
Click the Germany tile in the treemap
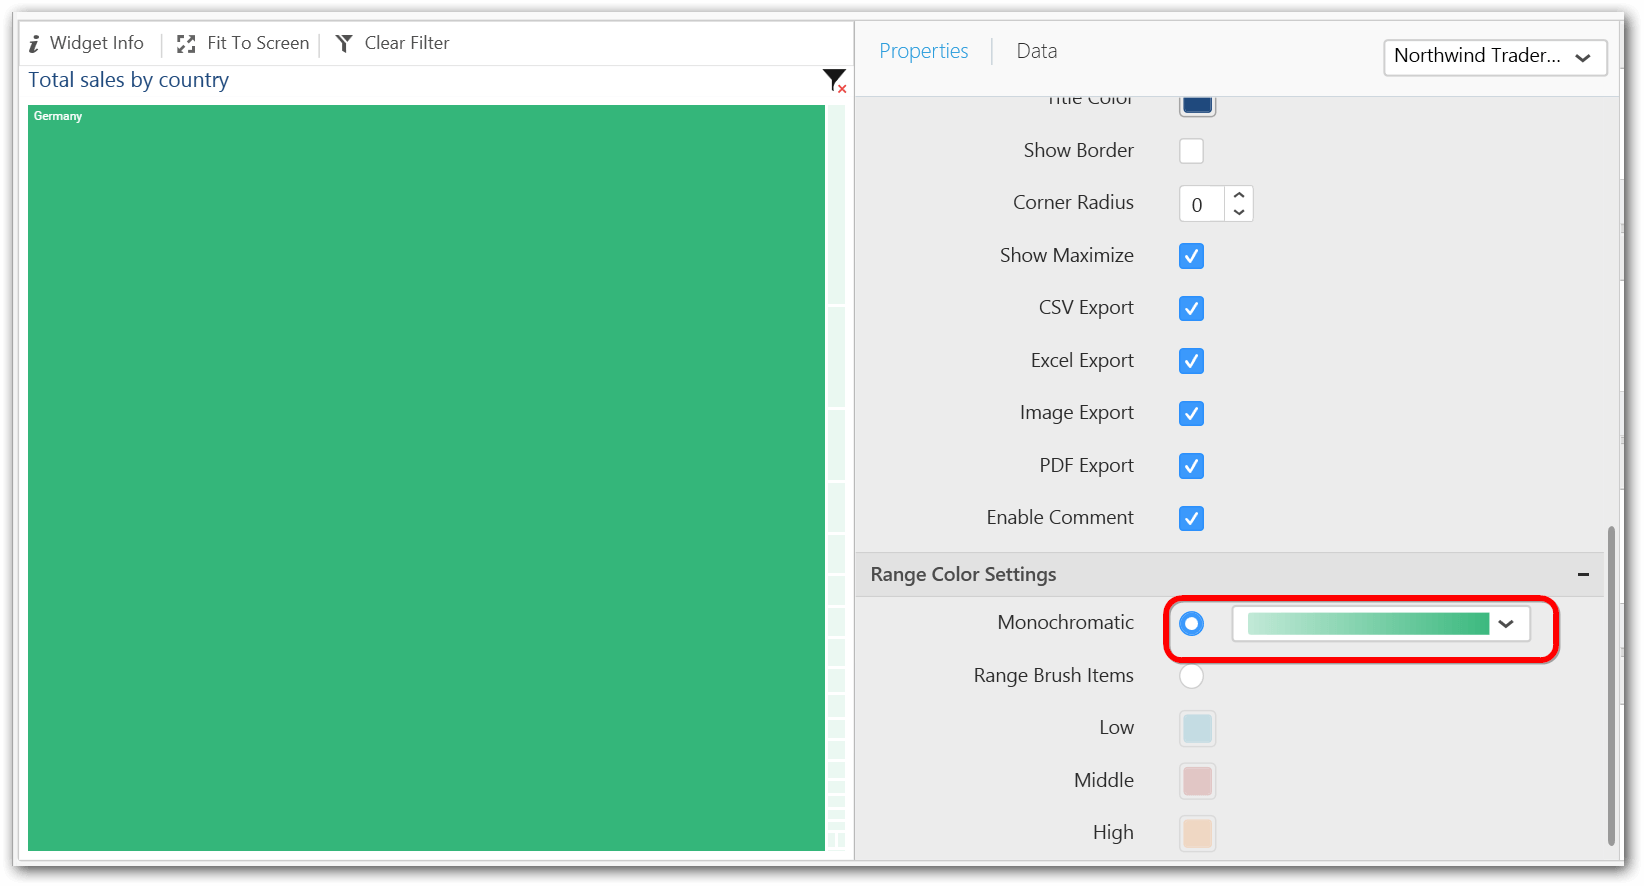point(426,478)
